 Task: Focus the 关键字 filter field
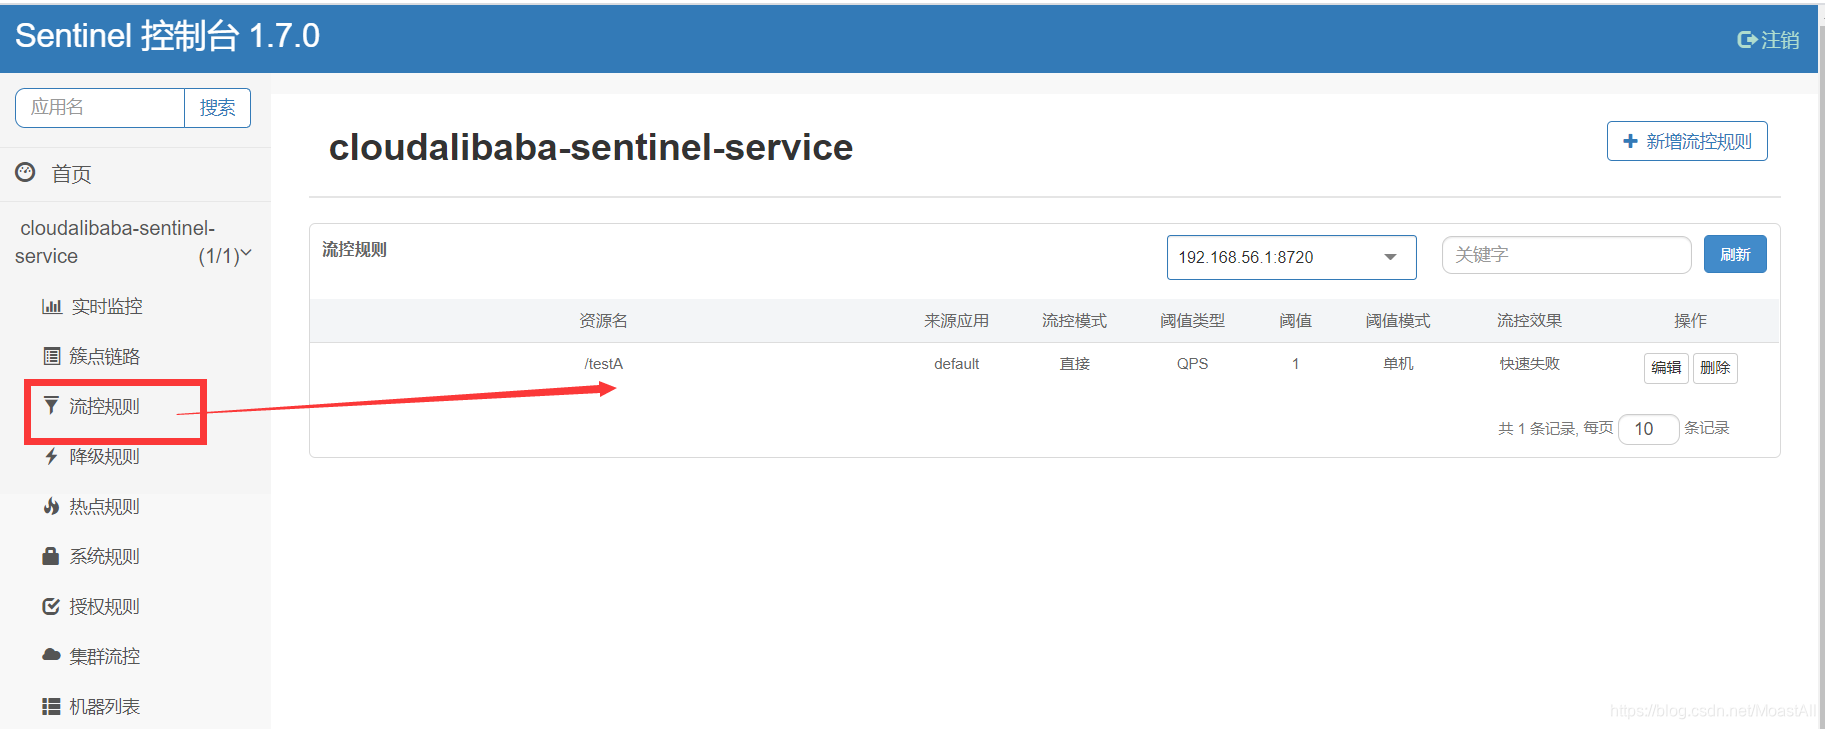1566,255
